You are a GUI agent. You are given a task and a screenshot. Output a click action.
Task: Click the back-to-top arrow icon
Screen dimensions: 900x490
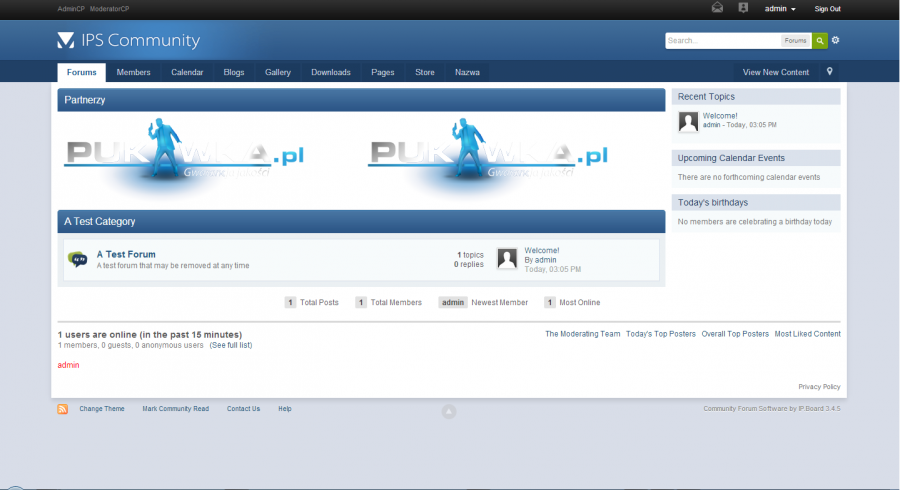click(449, 411)
